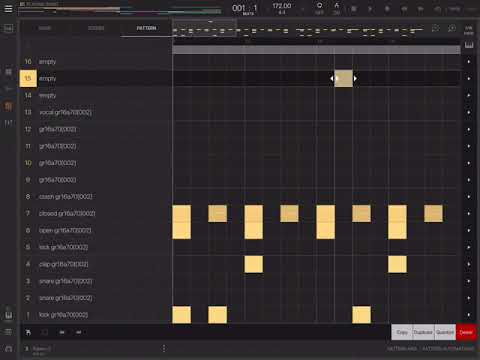This screenshot has height=360, width=480.
Task: Open the hamburger main menu
Action: click(8, 8)
